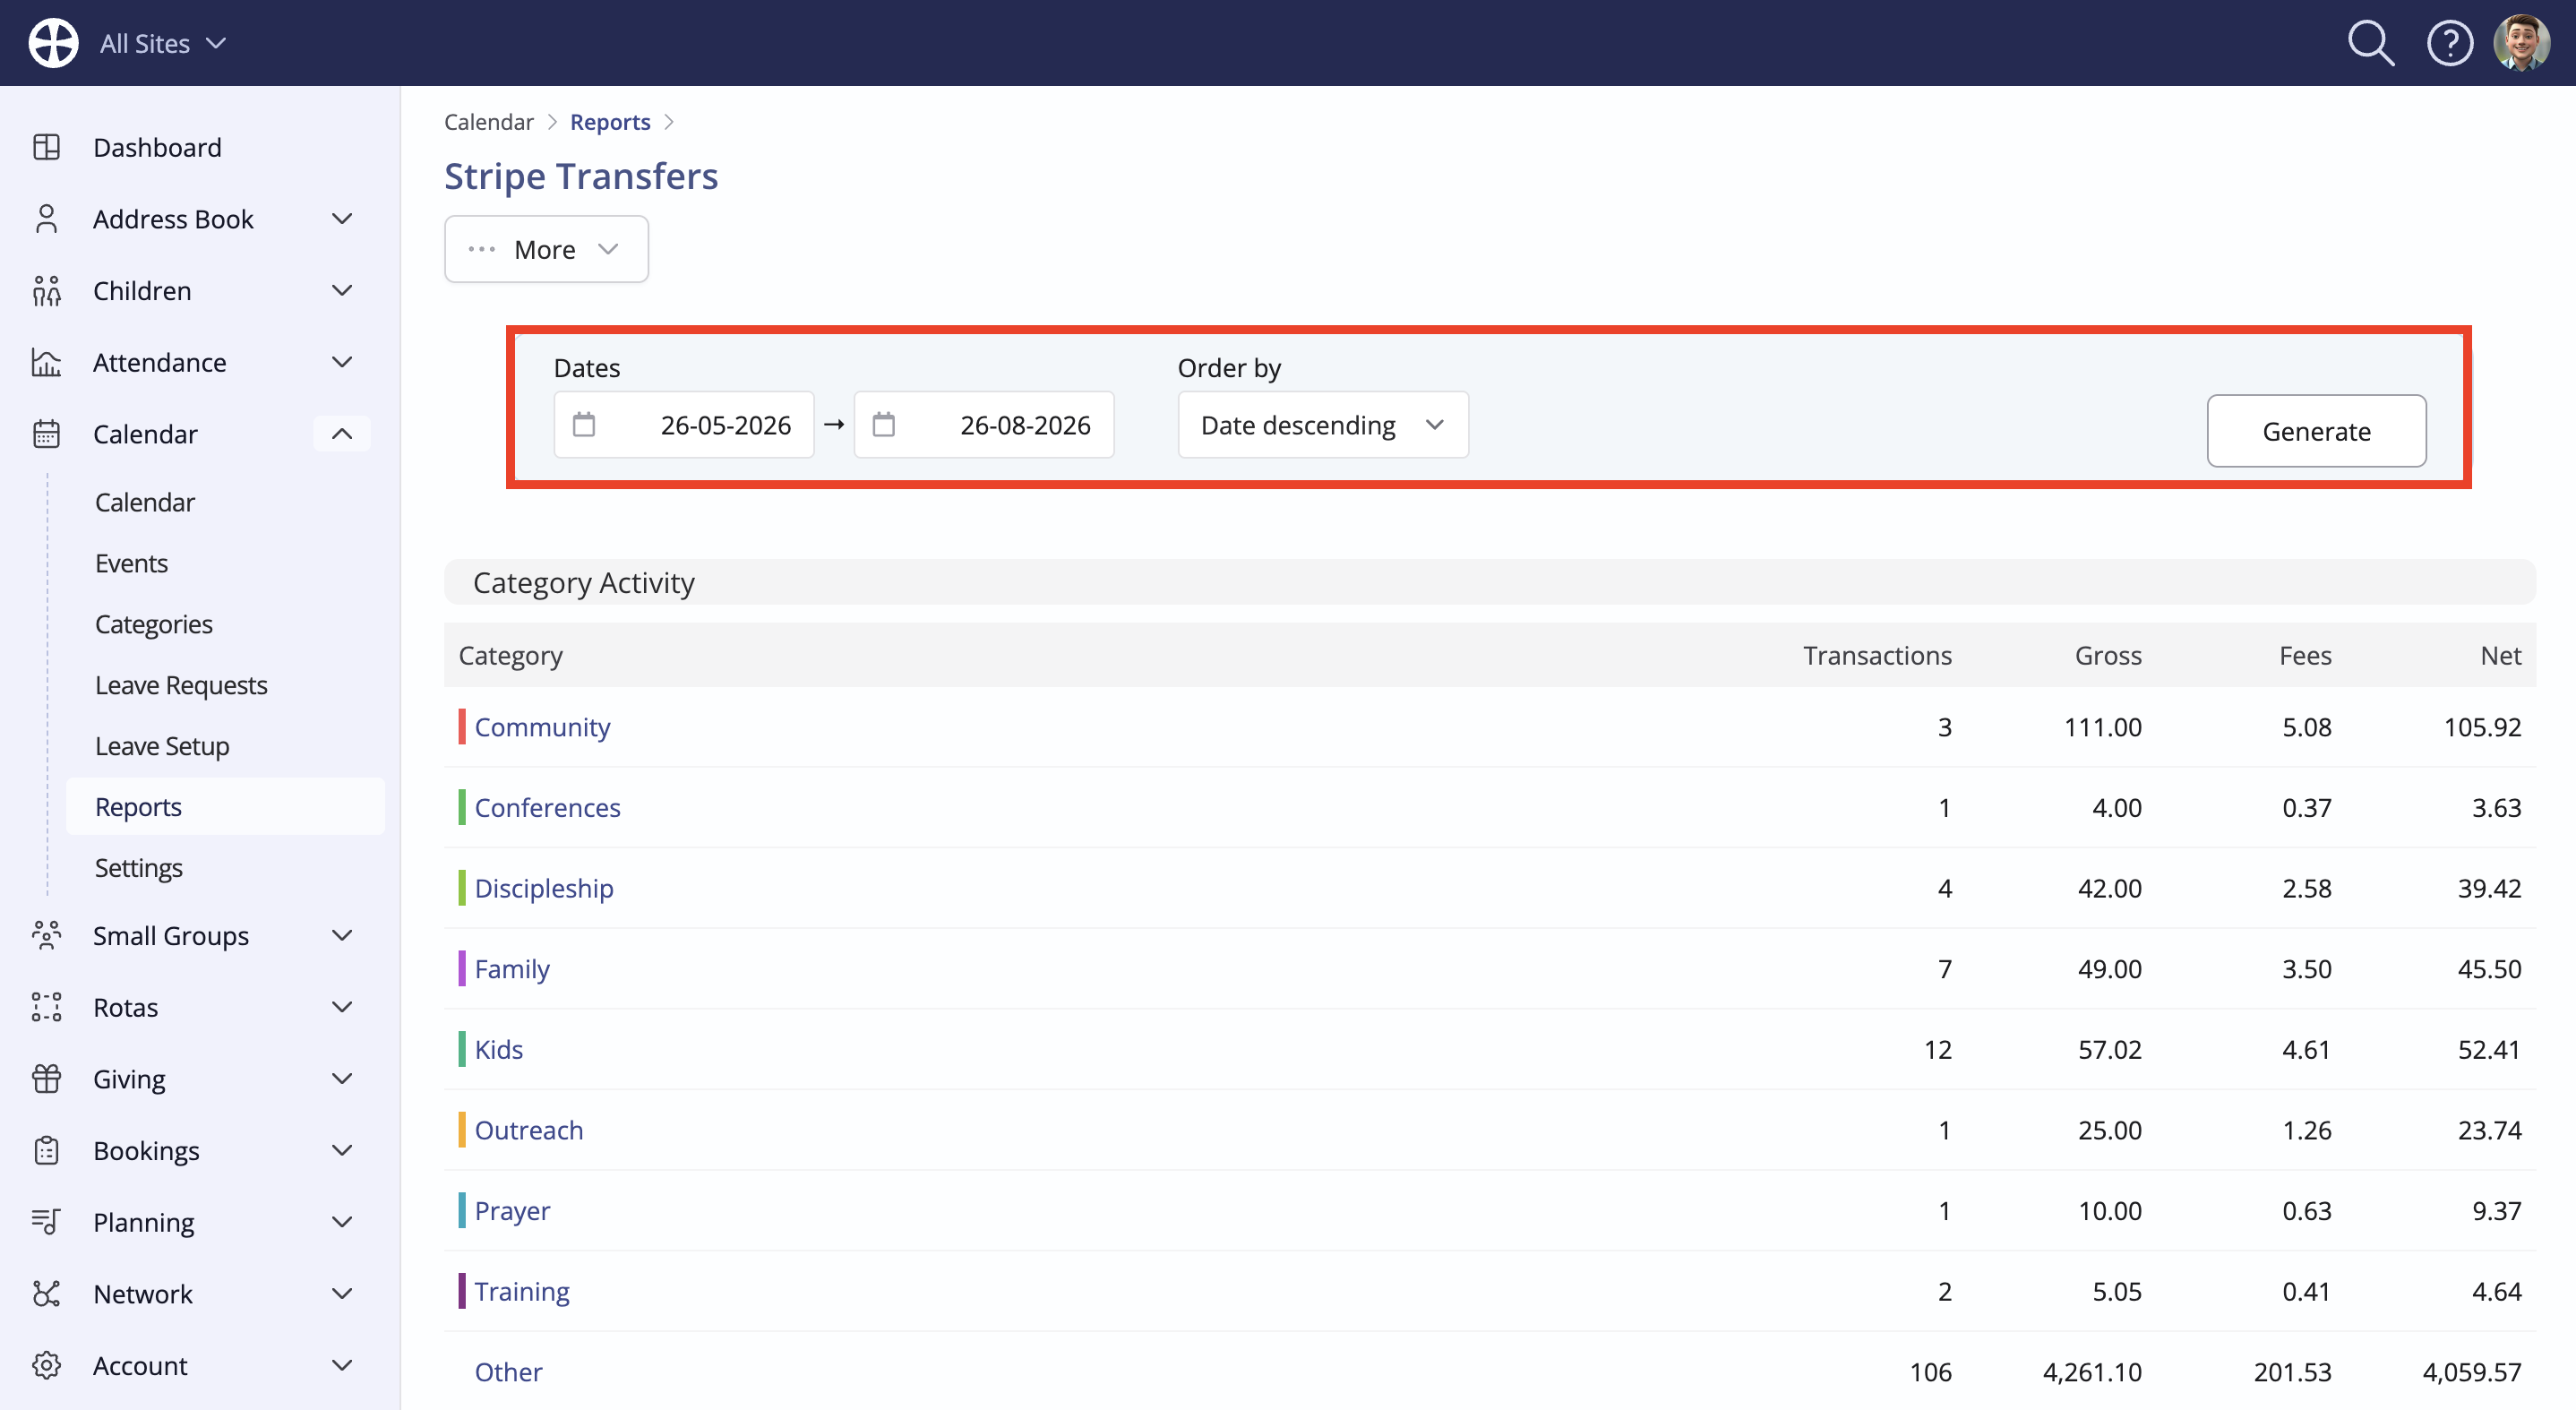The width and height of the screenshot is (2576, 1410).
Task: Click the Community category red color bar
Action: coord(462,726)
